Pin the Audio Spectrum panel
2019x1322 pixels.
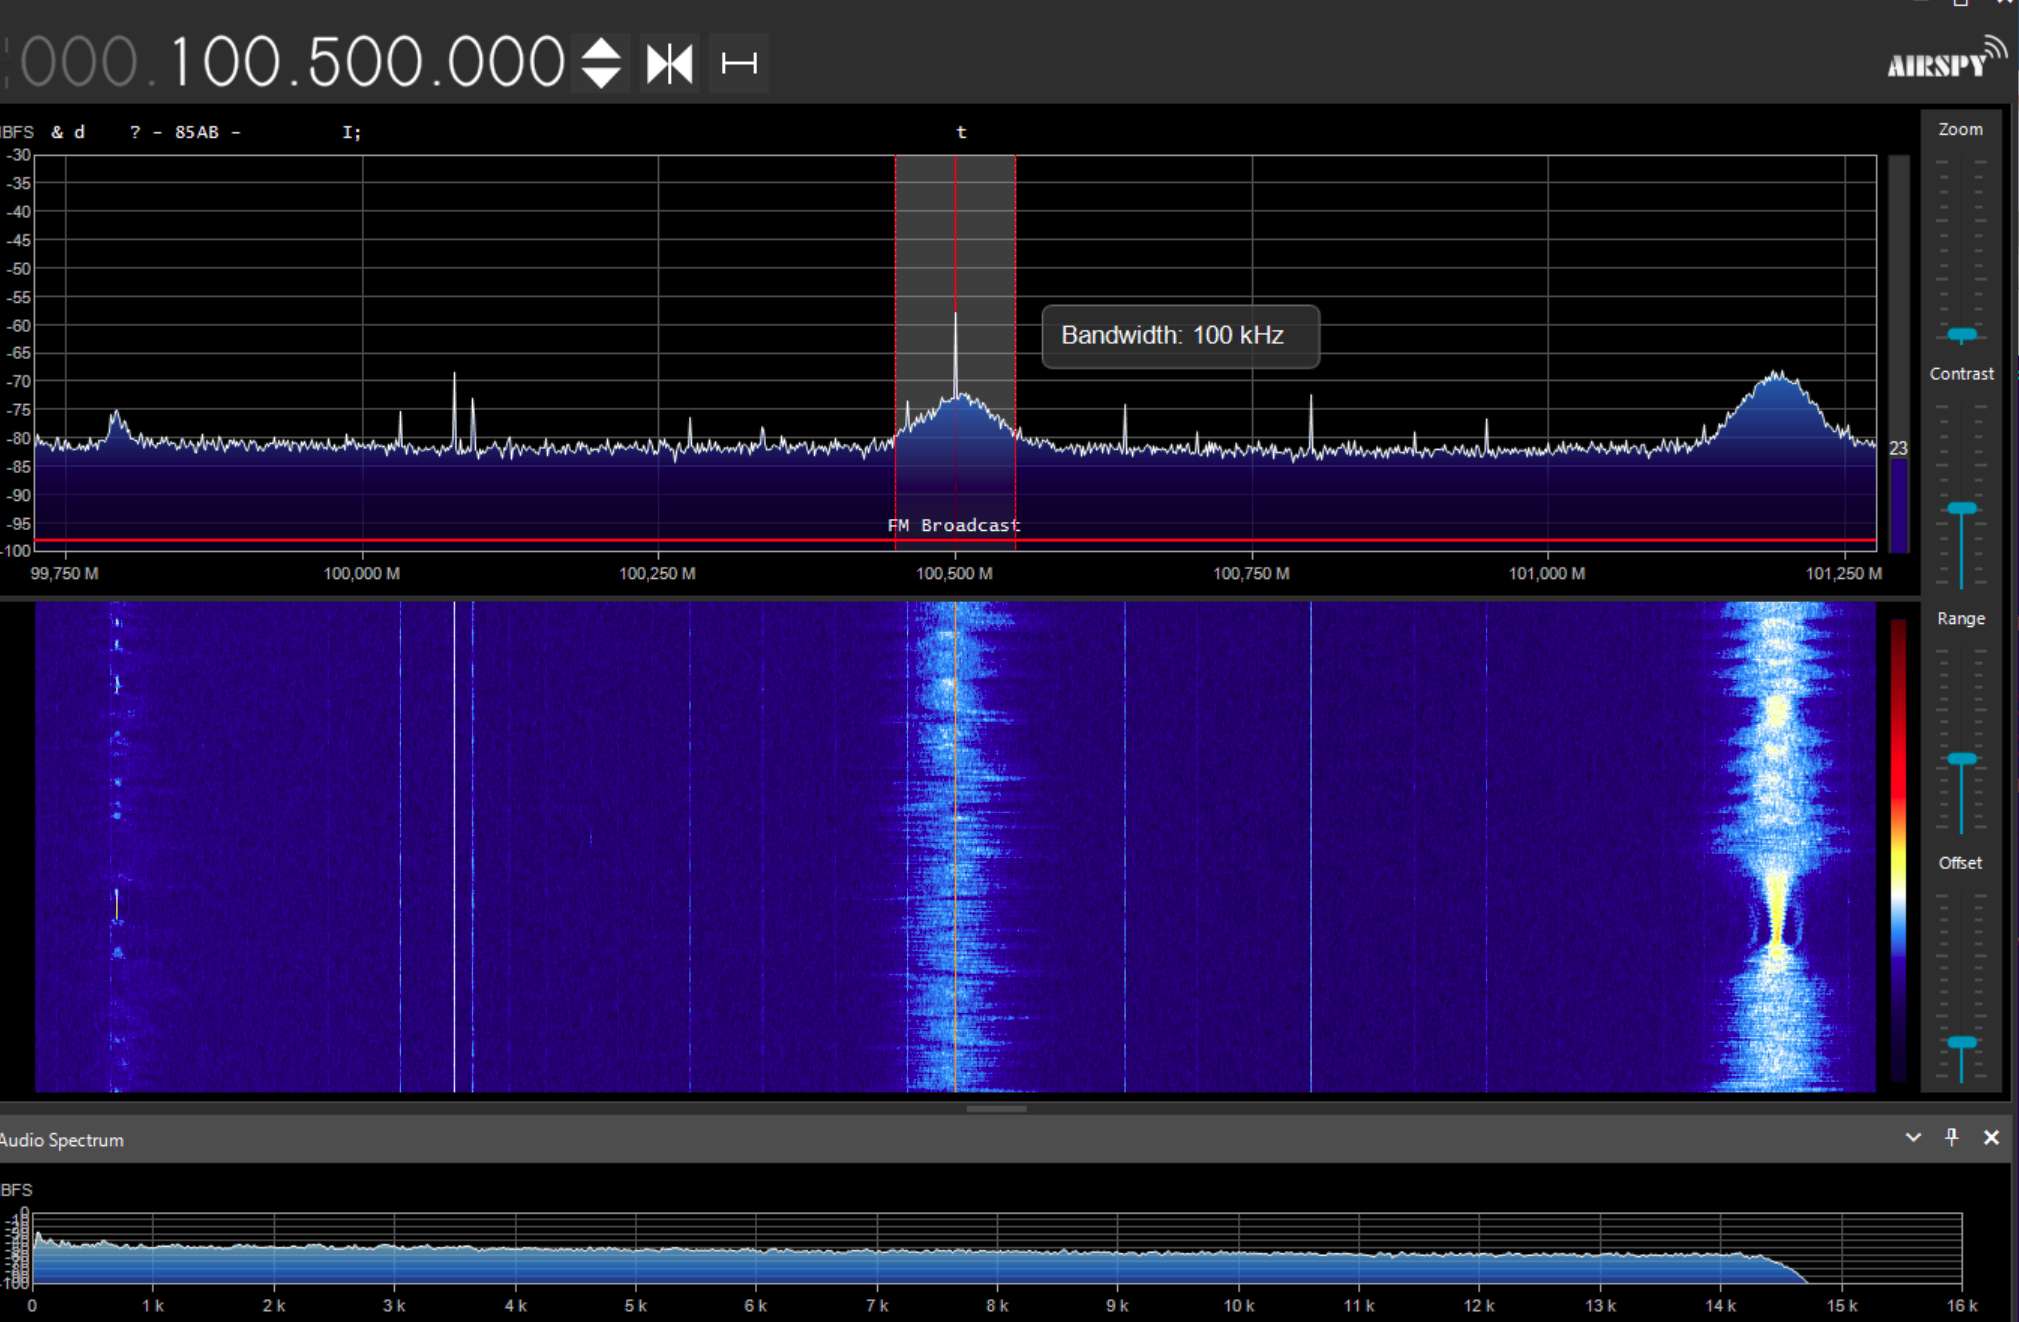click(1951, 1137)
